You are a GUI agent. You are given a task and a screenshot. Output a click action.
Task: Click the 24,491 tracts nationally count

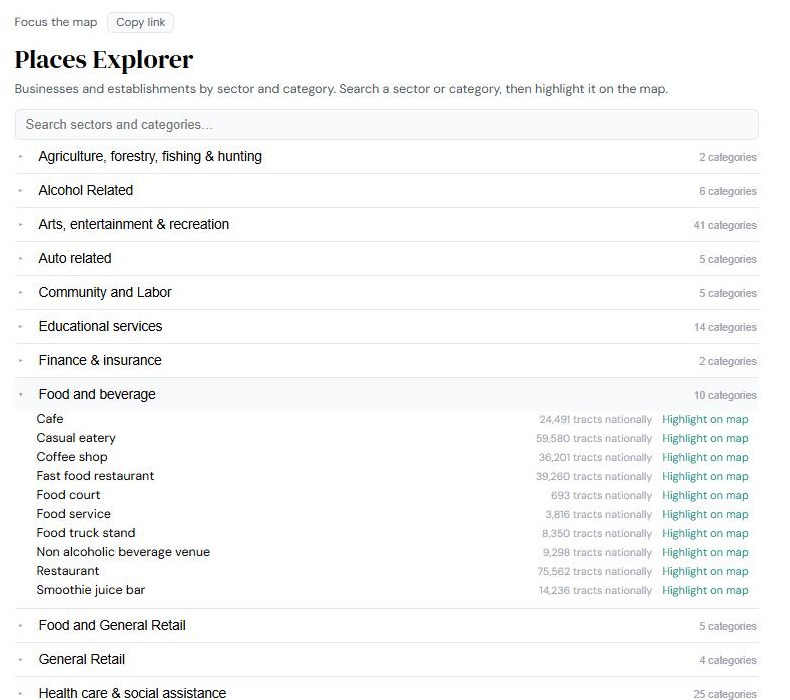tap(595, 419)
